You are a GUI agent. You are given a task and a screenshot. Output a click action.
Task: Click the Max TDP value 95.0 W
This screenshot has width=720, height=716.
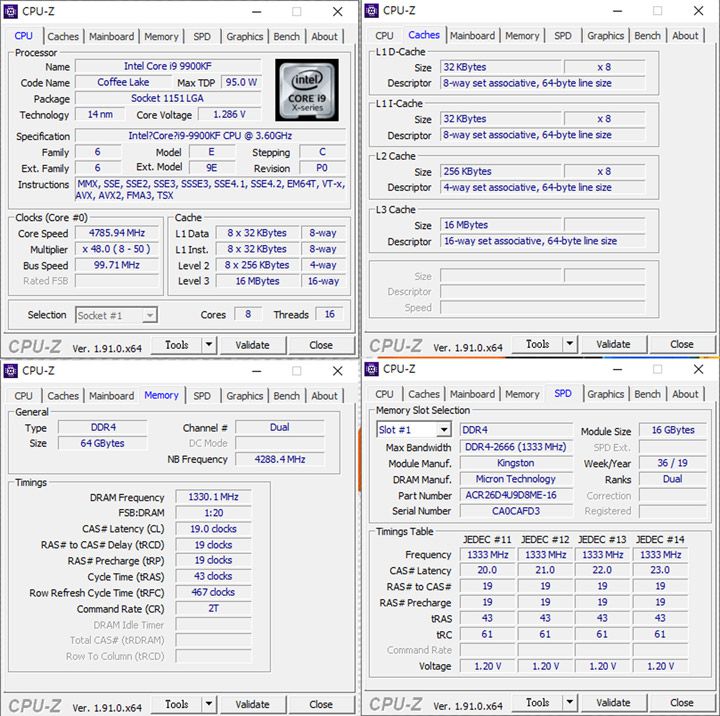point(242,82)
